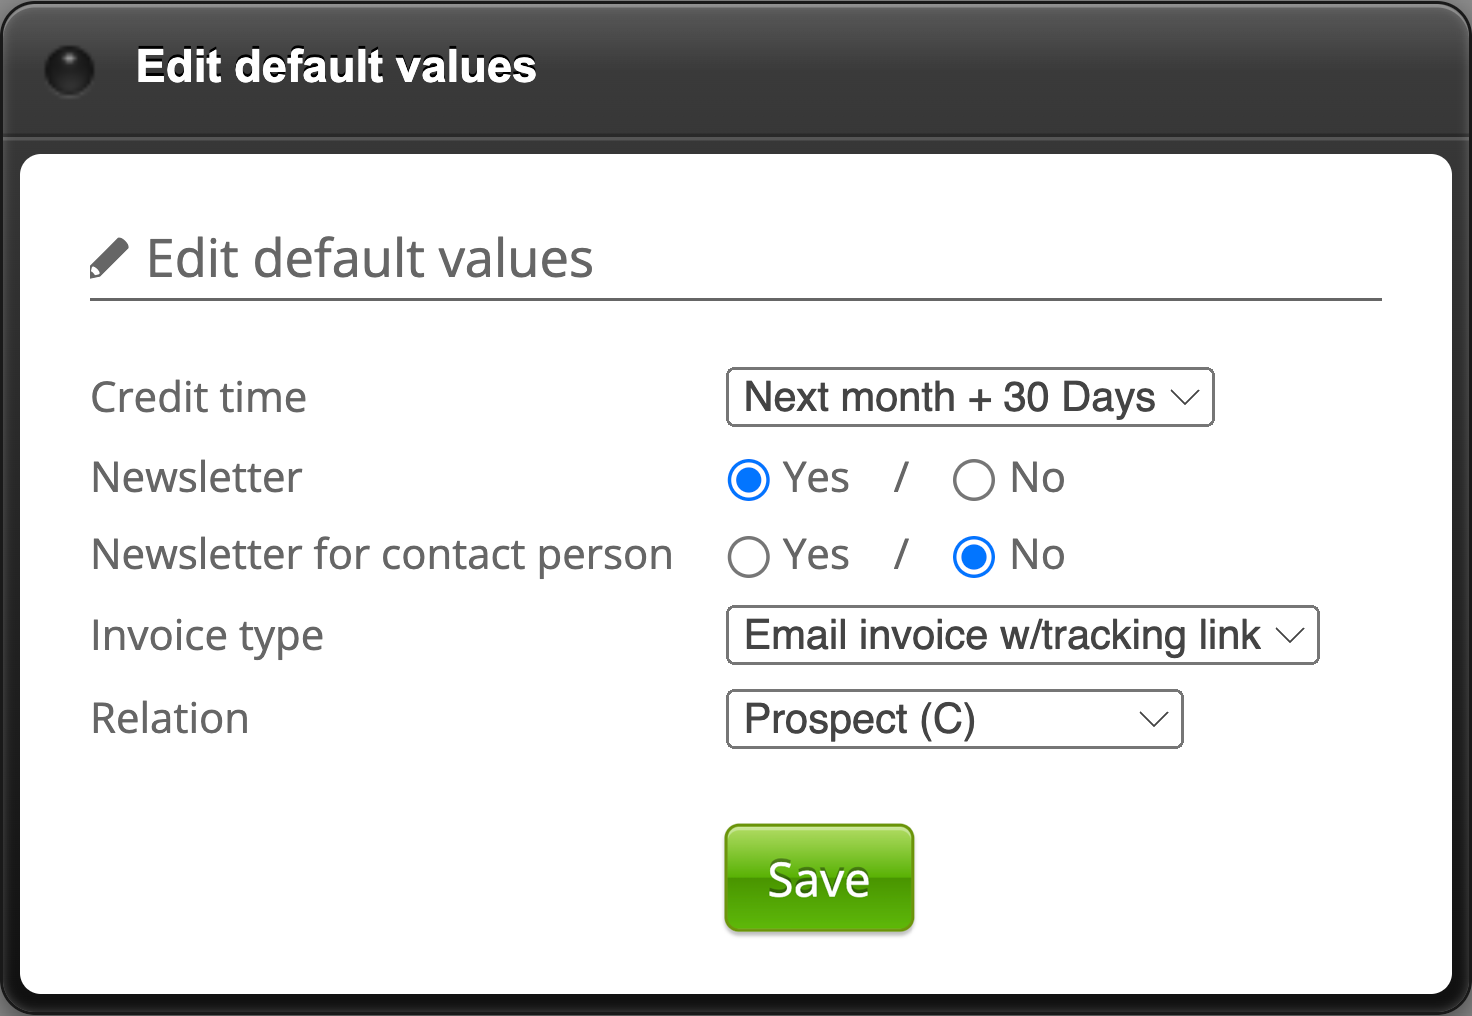
Task: Click the Newsletter field label
Action: [x=196, y=477]
